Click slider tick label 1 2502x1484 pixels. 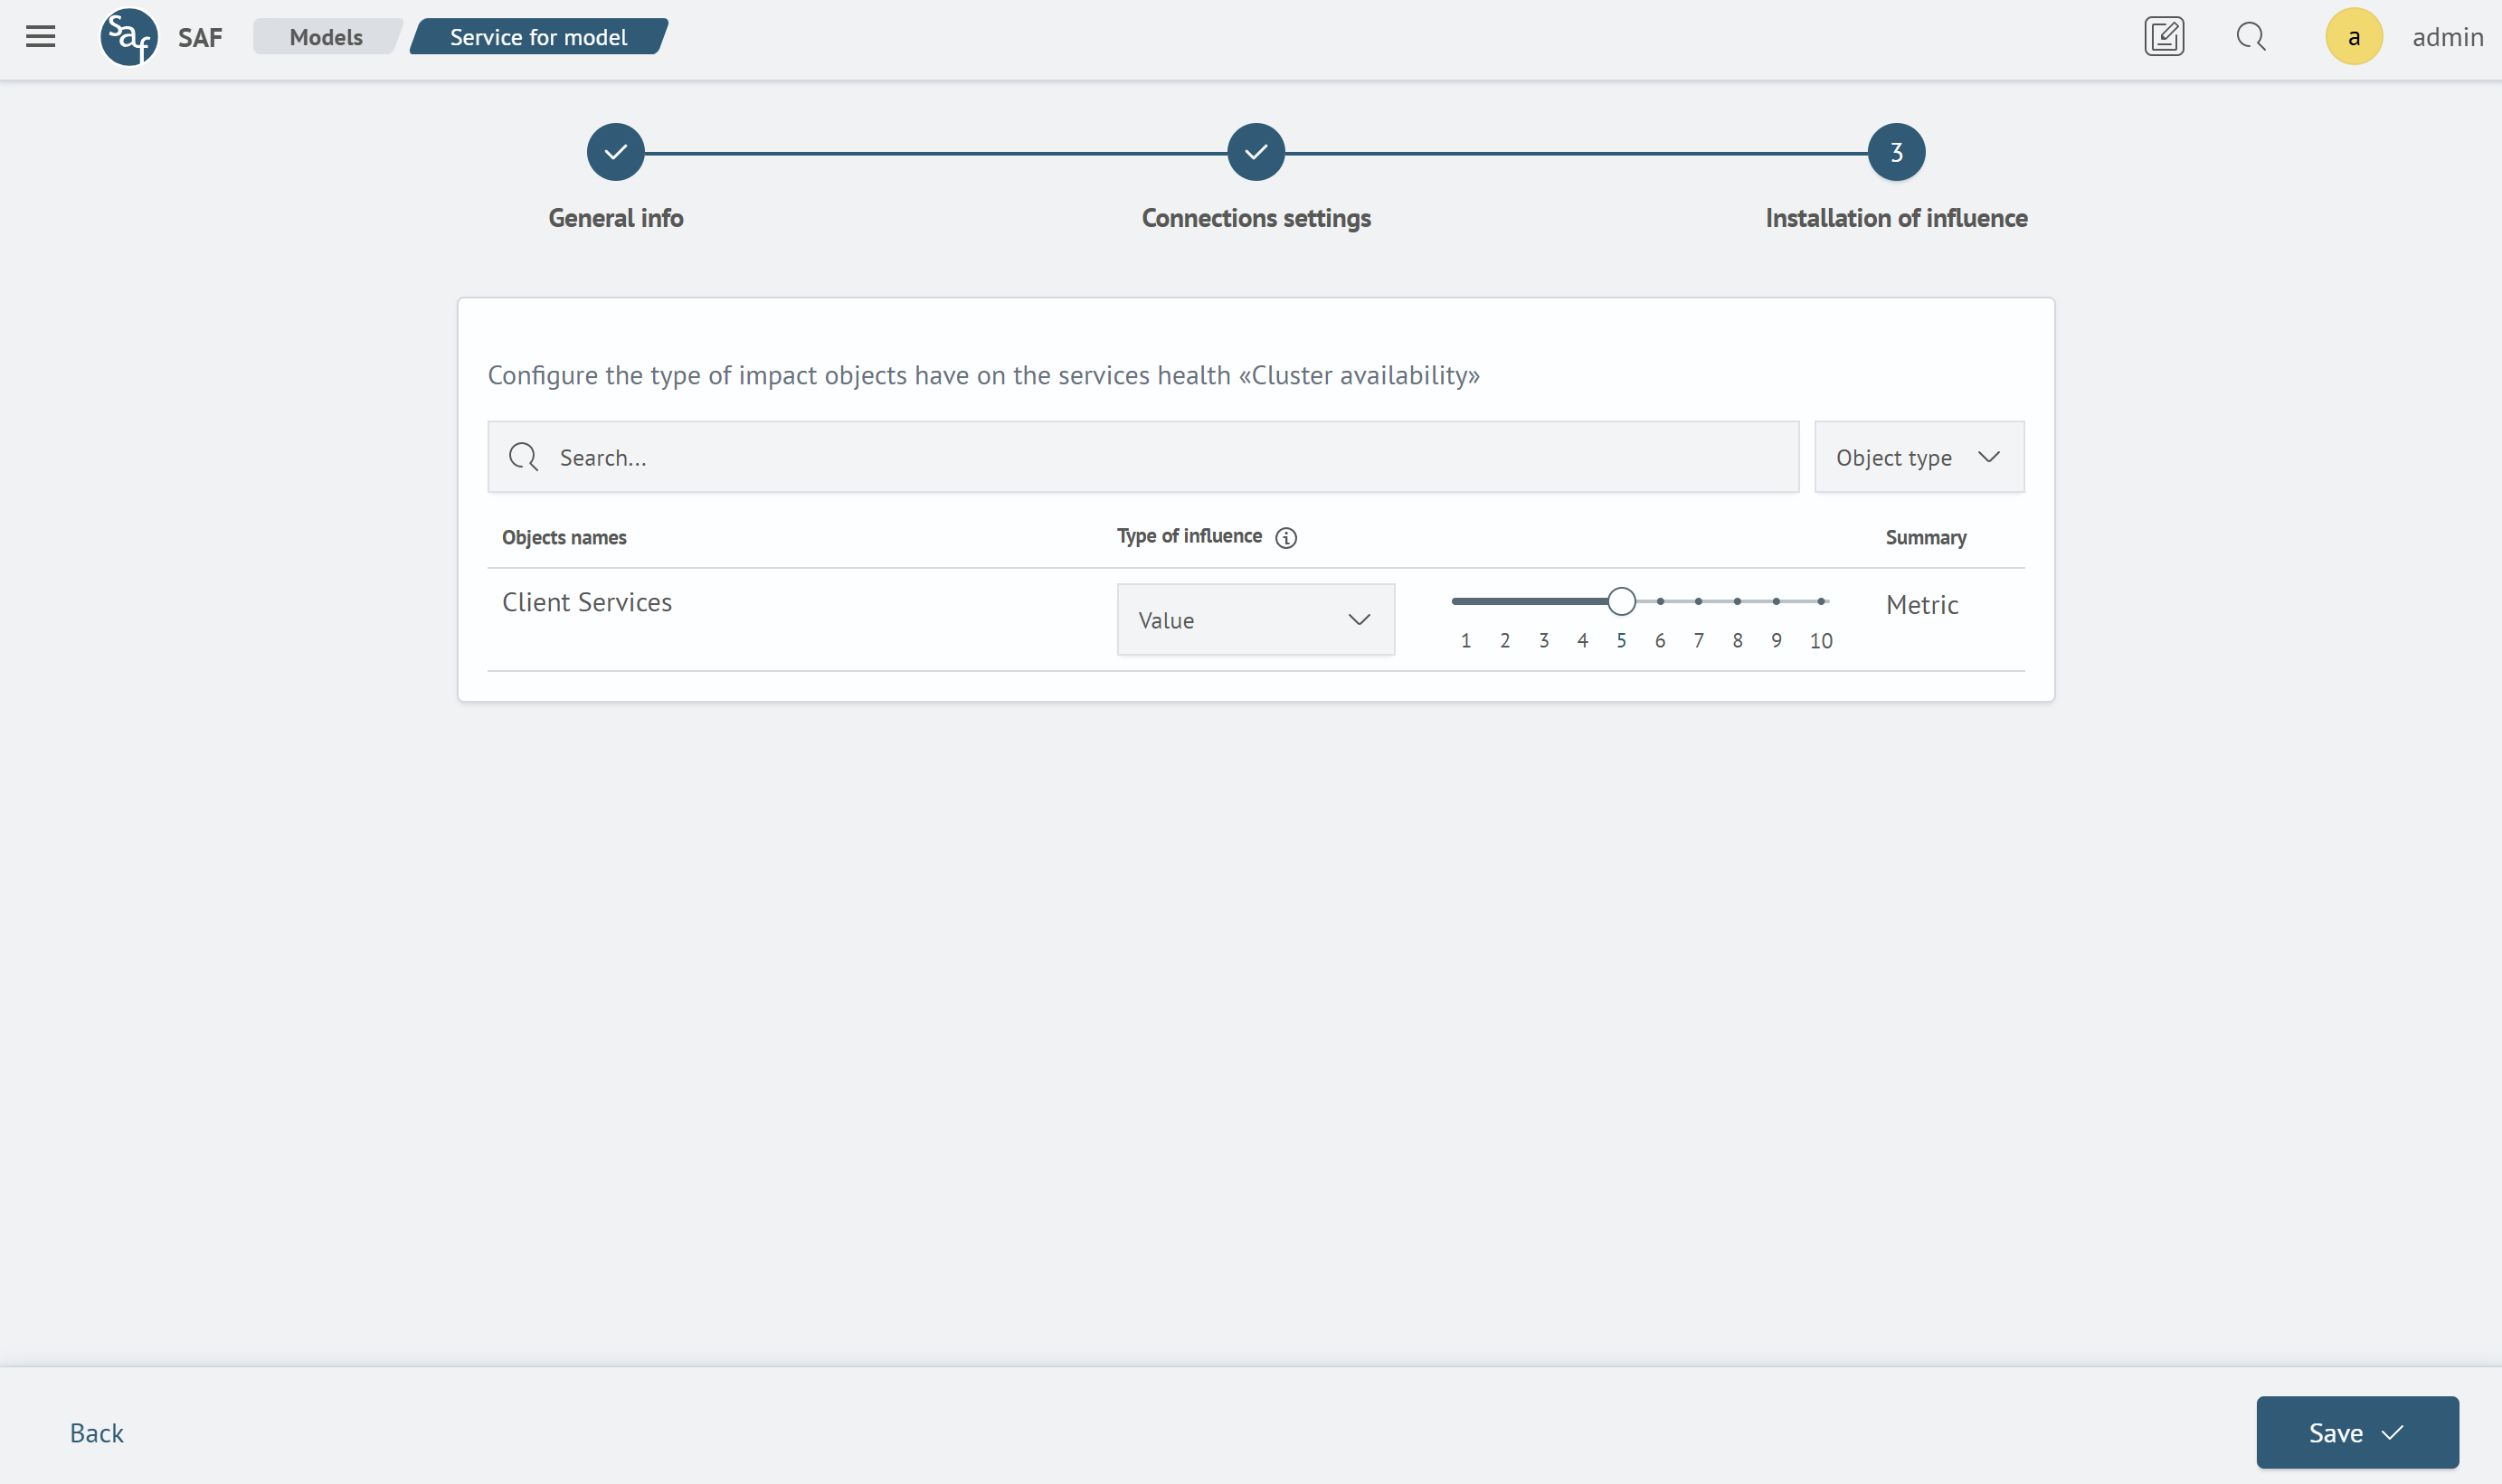[1466, 641]
